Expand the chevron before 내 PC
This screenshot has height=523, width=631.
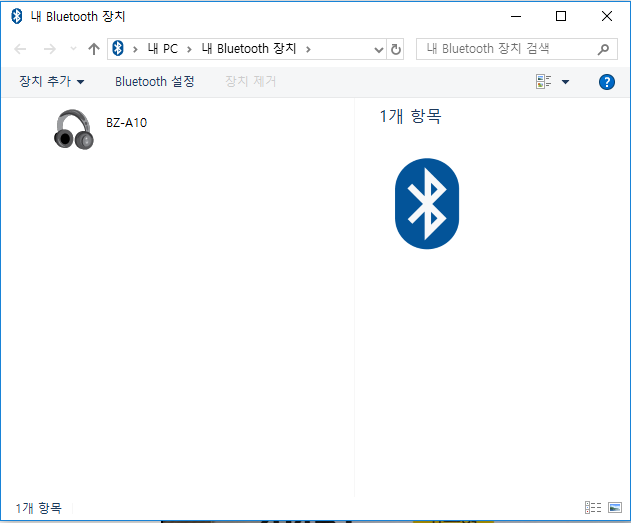click(135, 49)
